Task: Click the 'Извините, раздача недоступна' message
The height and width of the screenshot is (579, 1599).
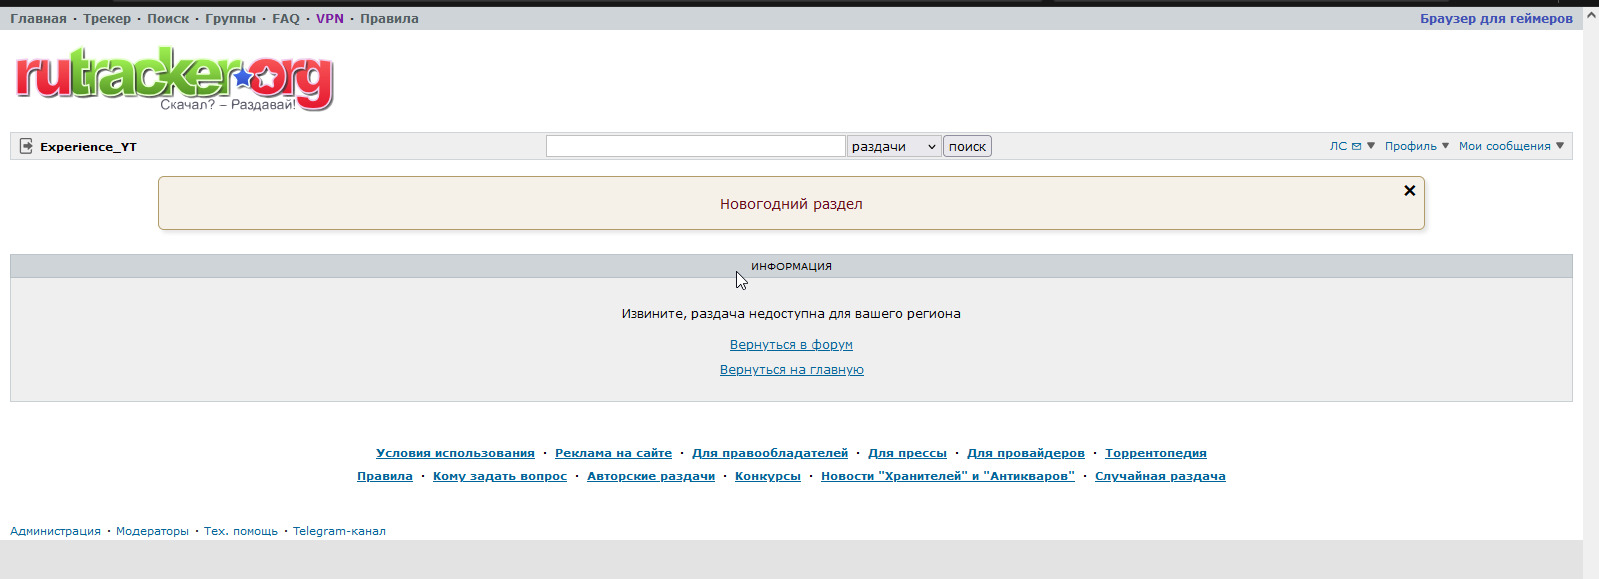Action: (791, 313)
